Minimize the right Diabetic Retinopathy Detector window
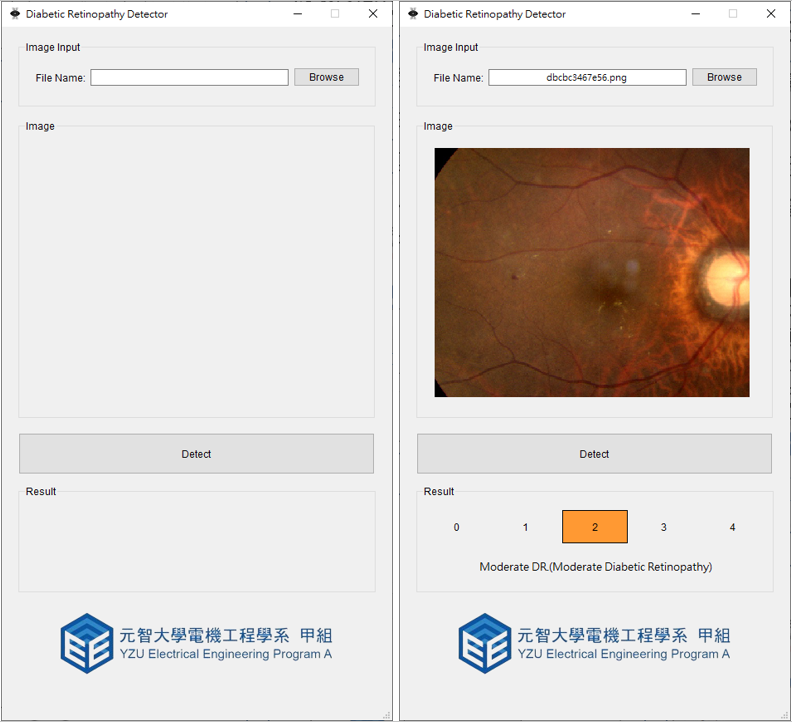This screenshot has height=722, width=792. pyautogui.click(x=696, y=14)
